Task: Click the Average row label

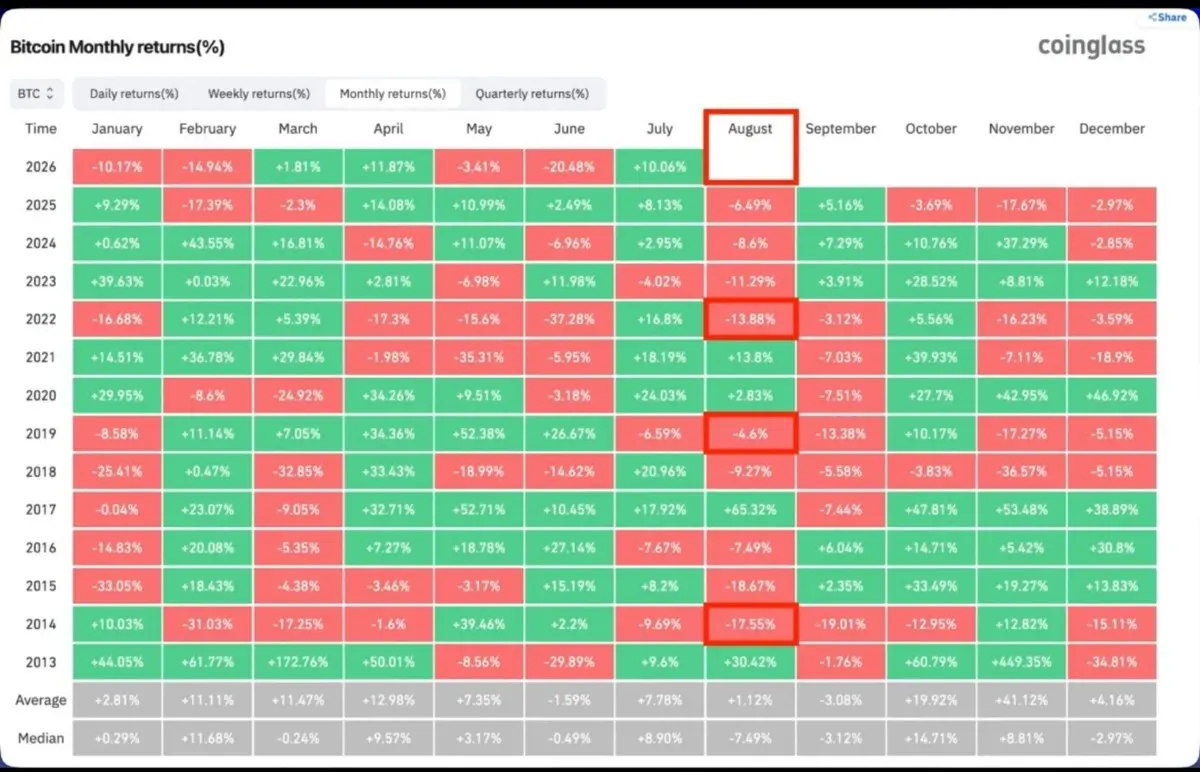Action: (41, 700)
